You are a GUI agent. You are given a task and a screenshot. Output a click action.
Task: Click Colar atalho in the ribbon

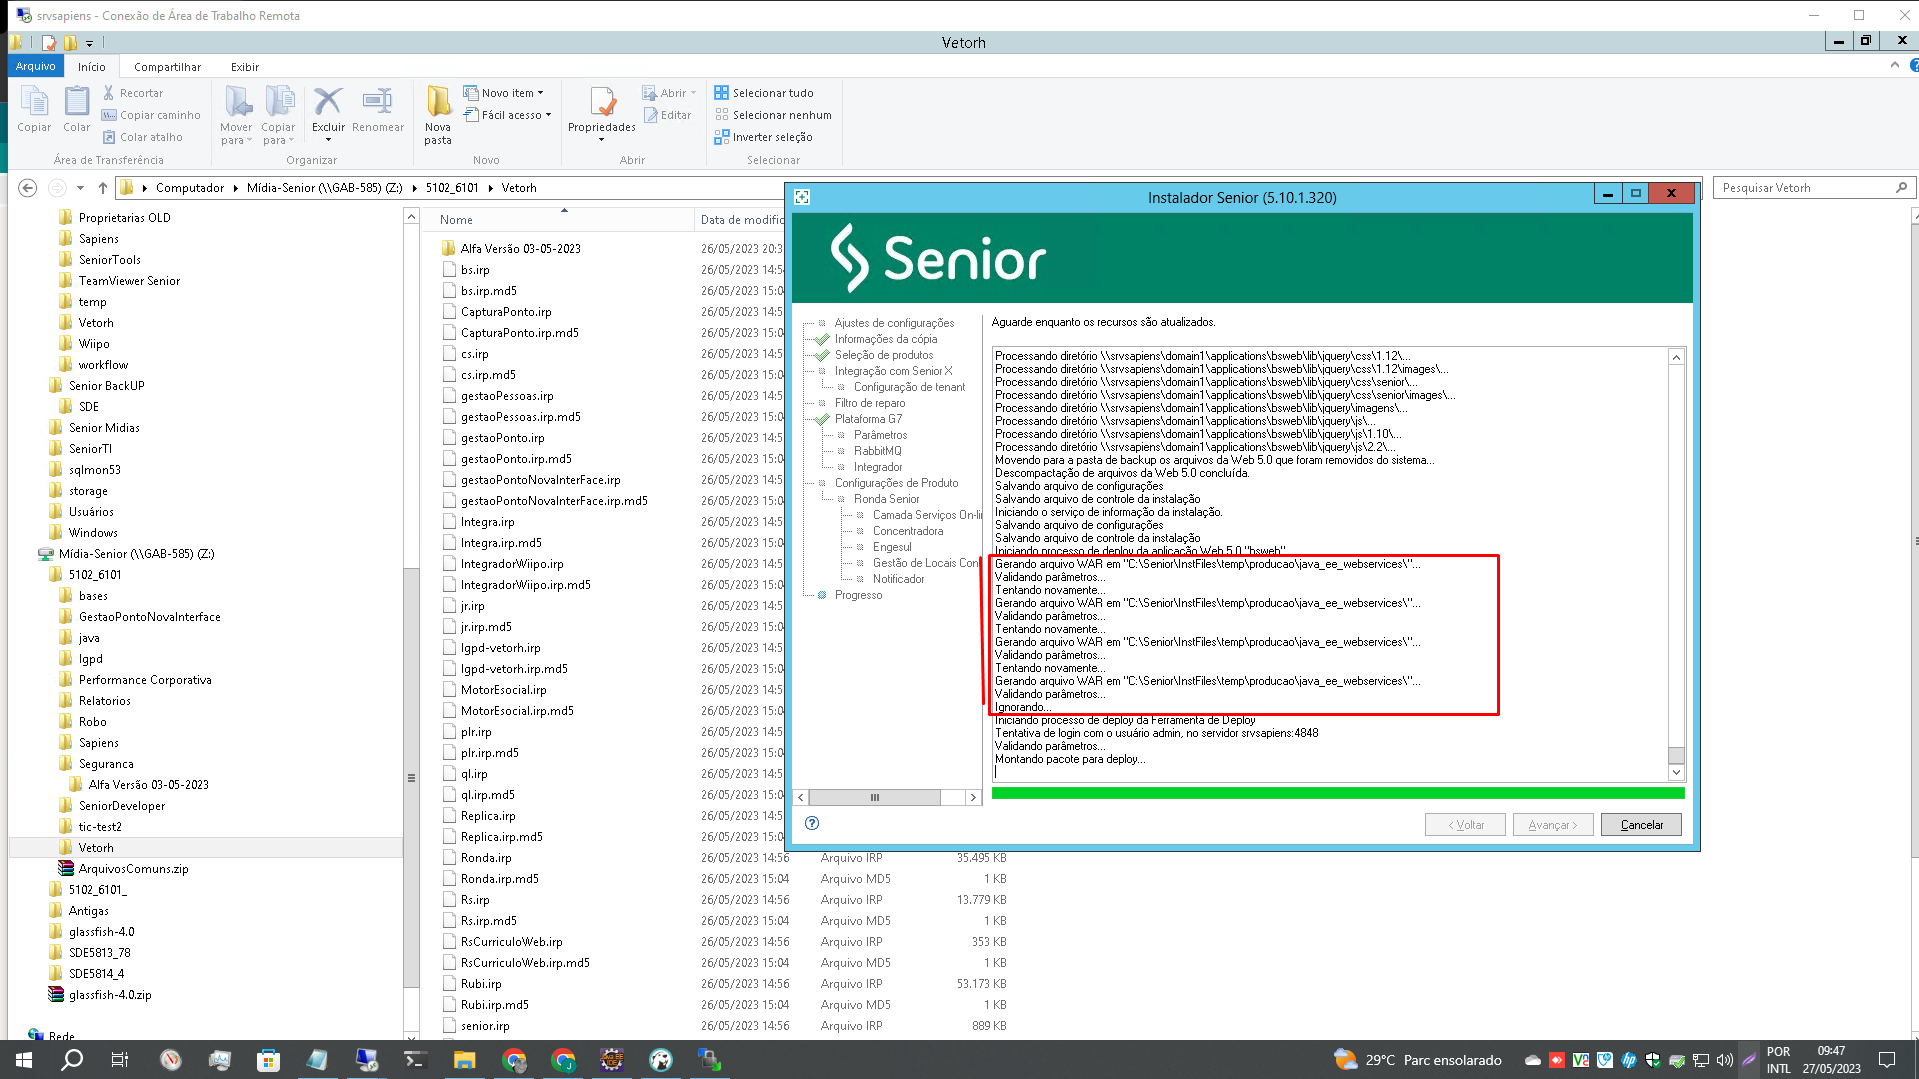click(142, 137)
